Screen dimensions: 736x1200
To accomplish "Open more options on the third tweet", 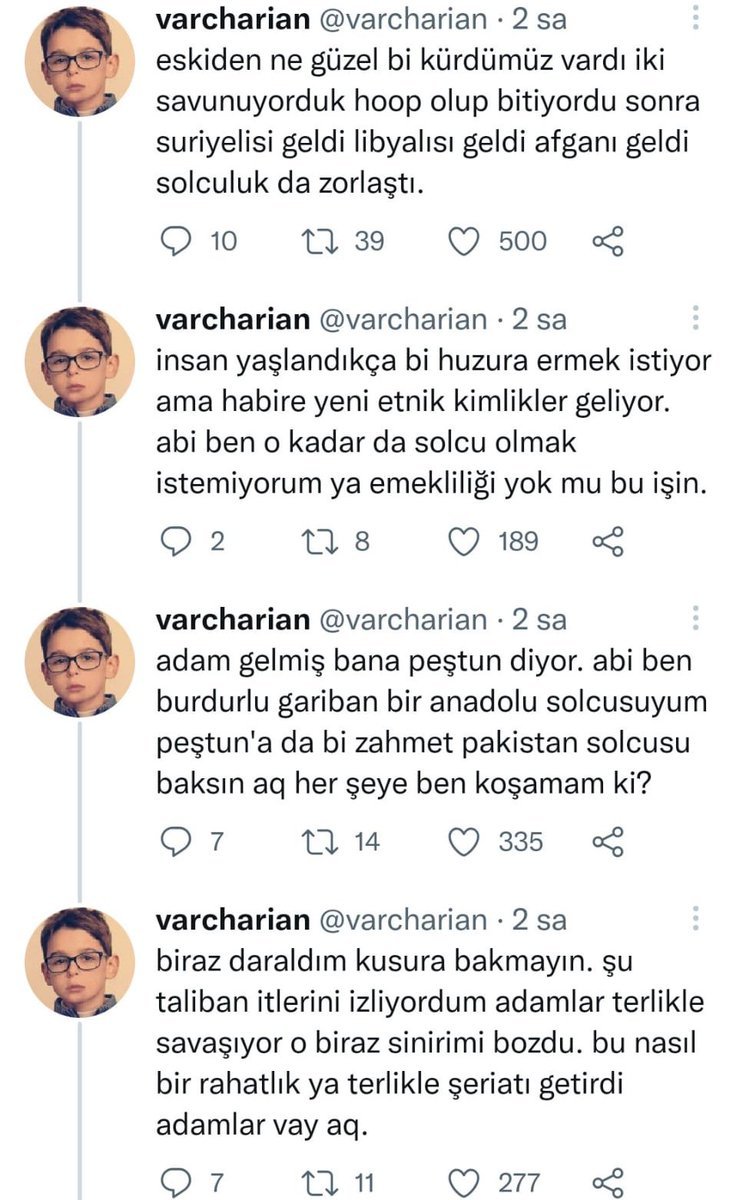I will (x=697, y=619).
